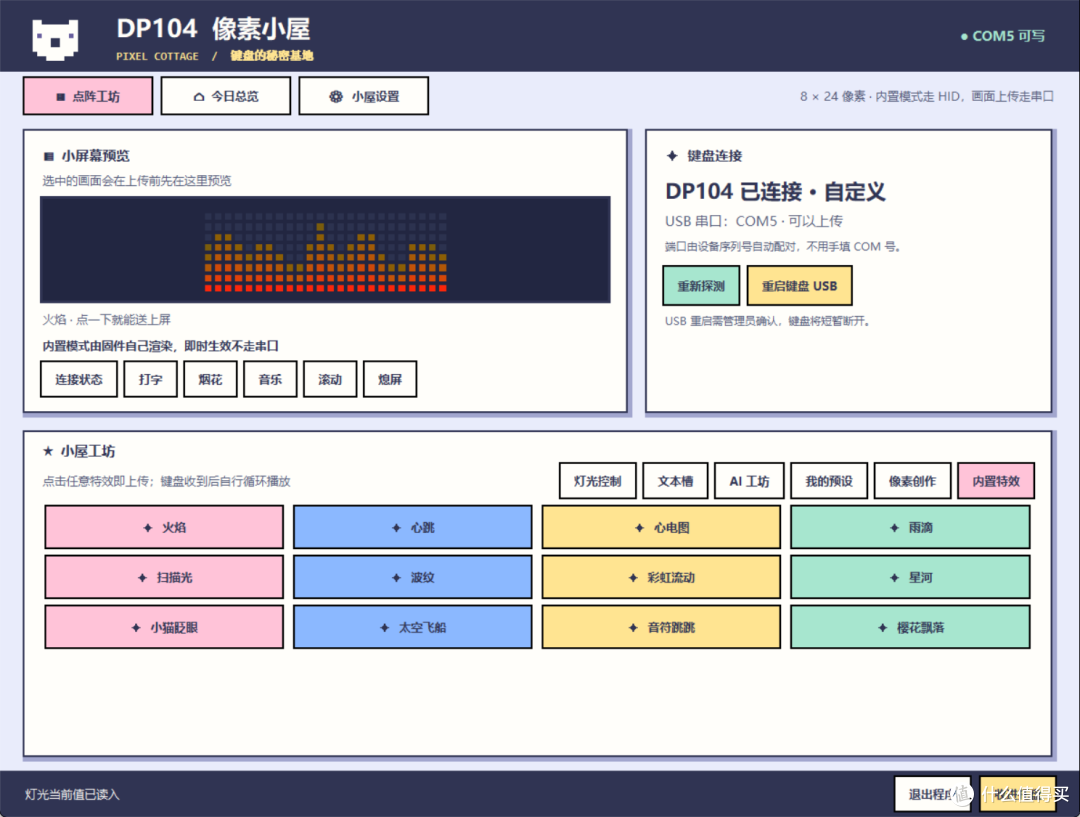Click the 灯光当前值已读入 status text
The height and width of the screenshot is (817, 1080).
pos(72,794)
